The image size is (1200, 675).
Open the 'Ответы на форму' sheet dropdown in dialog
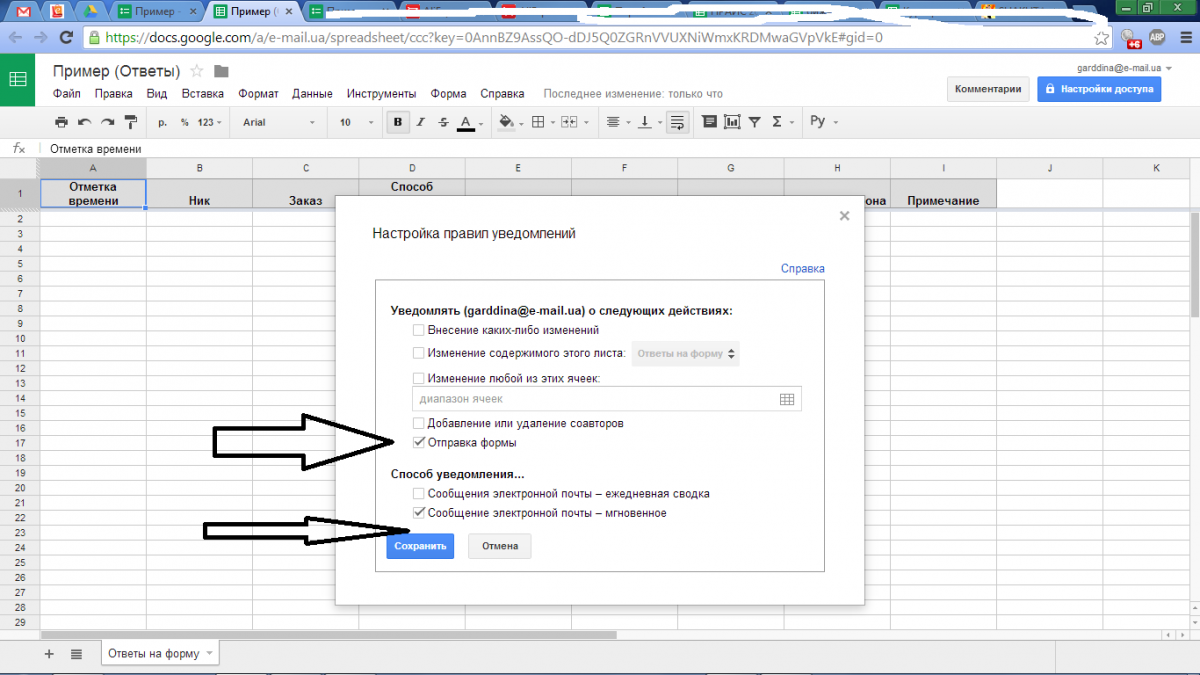click(x=686, y=353)
